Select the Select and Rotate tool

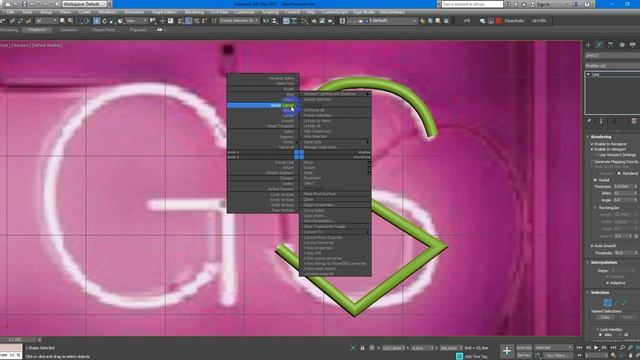tap(104, 21)
